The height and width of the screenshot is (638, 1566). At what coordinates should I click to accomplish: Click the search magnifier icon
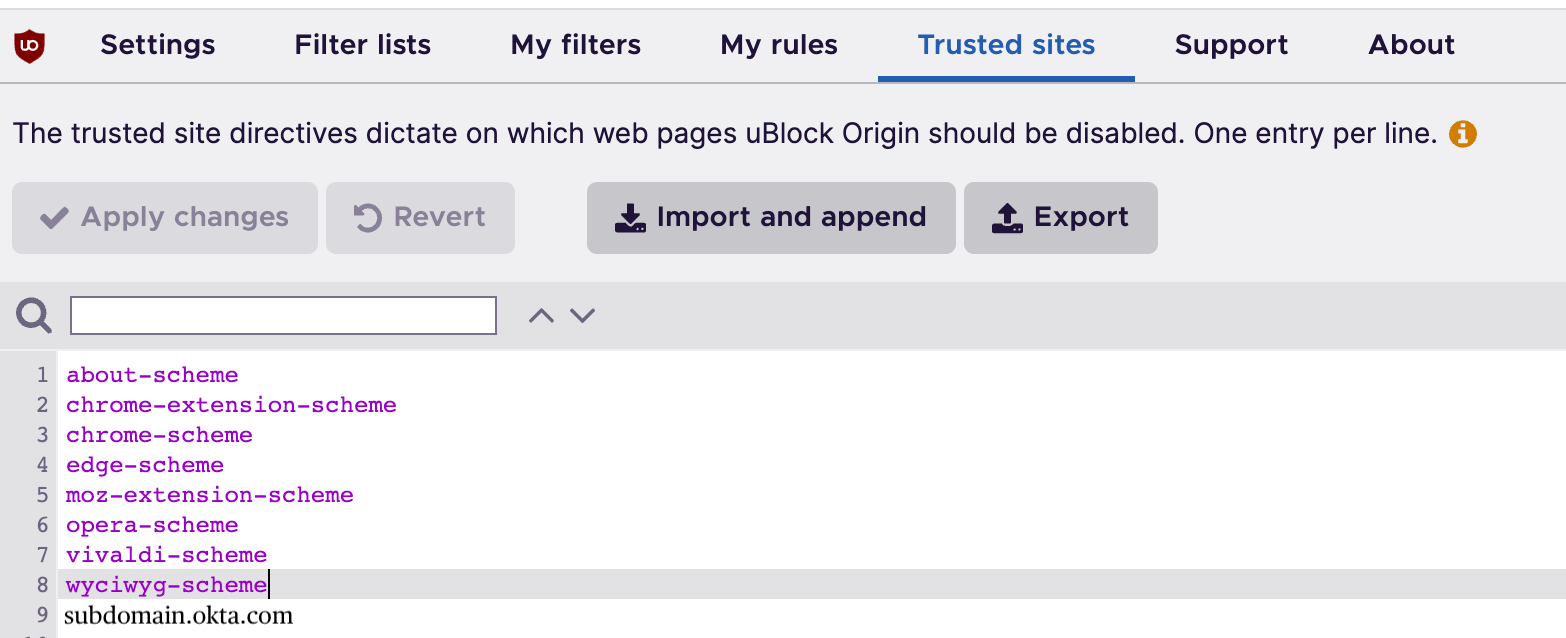pyautogui.click(x=33, y=315)
